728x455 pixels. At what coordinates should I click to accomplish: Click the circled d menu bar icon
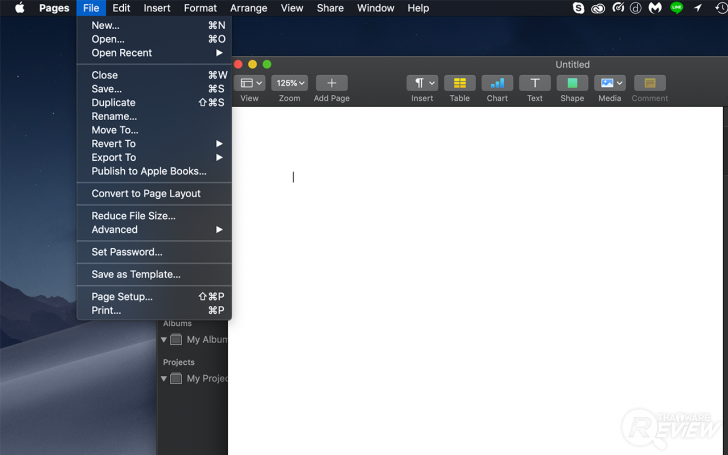click(636, 8)
